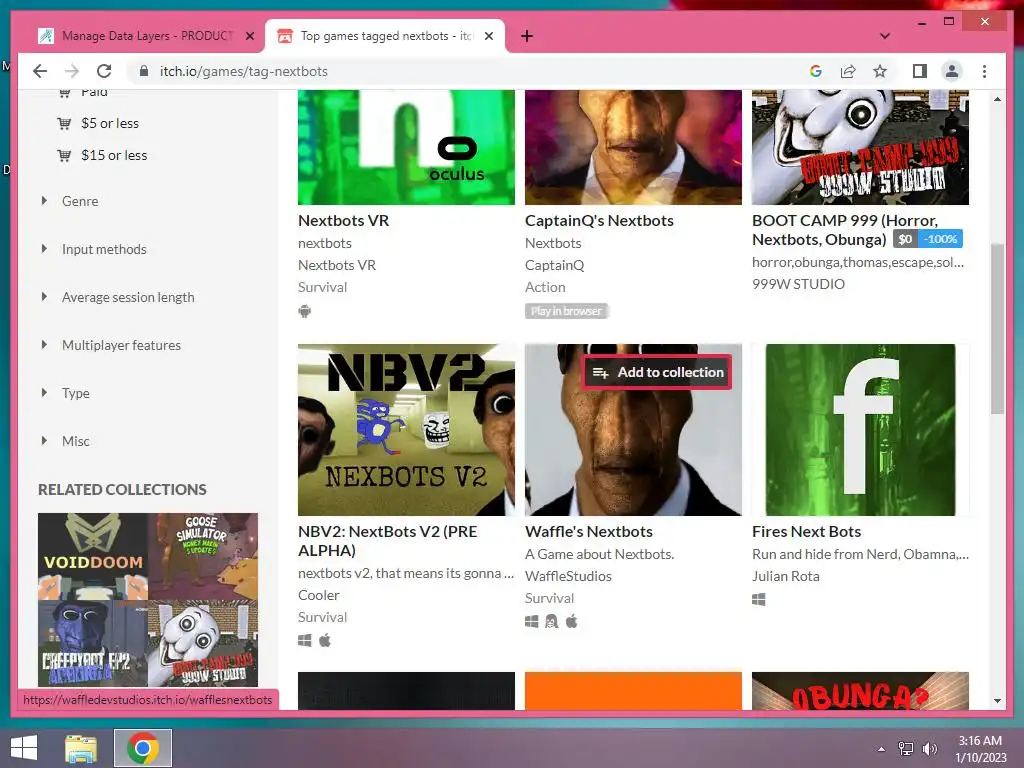
Task: Open 999W STUDIO author link
Action: coord(798,284)
